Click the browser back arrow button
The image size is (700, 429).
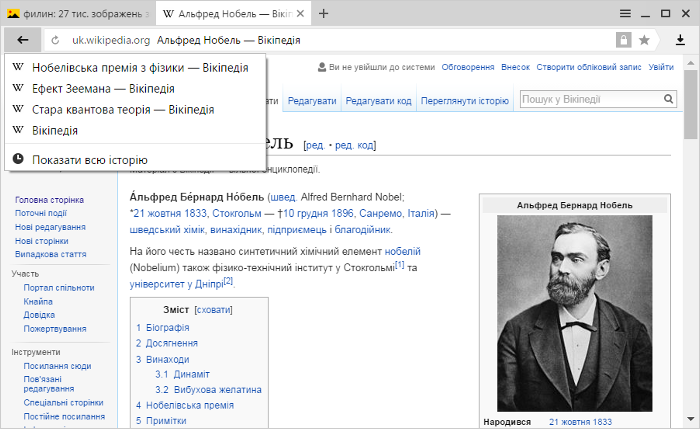[x=23, y=40]
